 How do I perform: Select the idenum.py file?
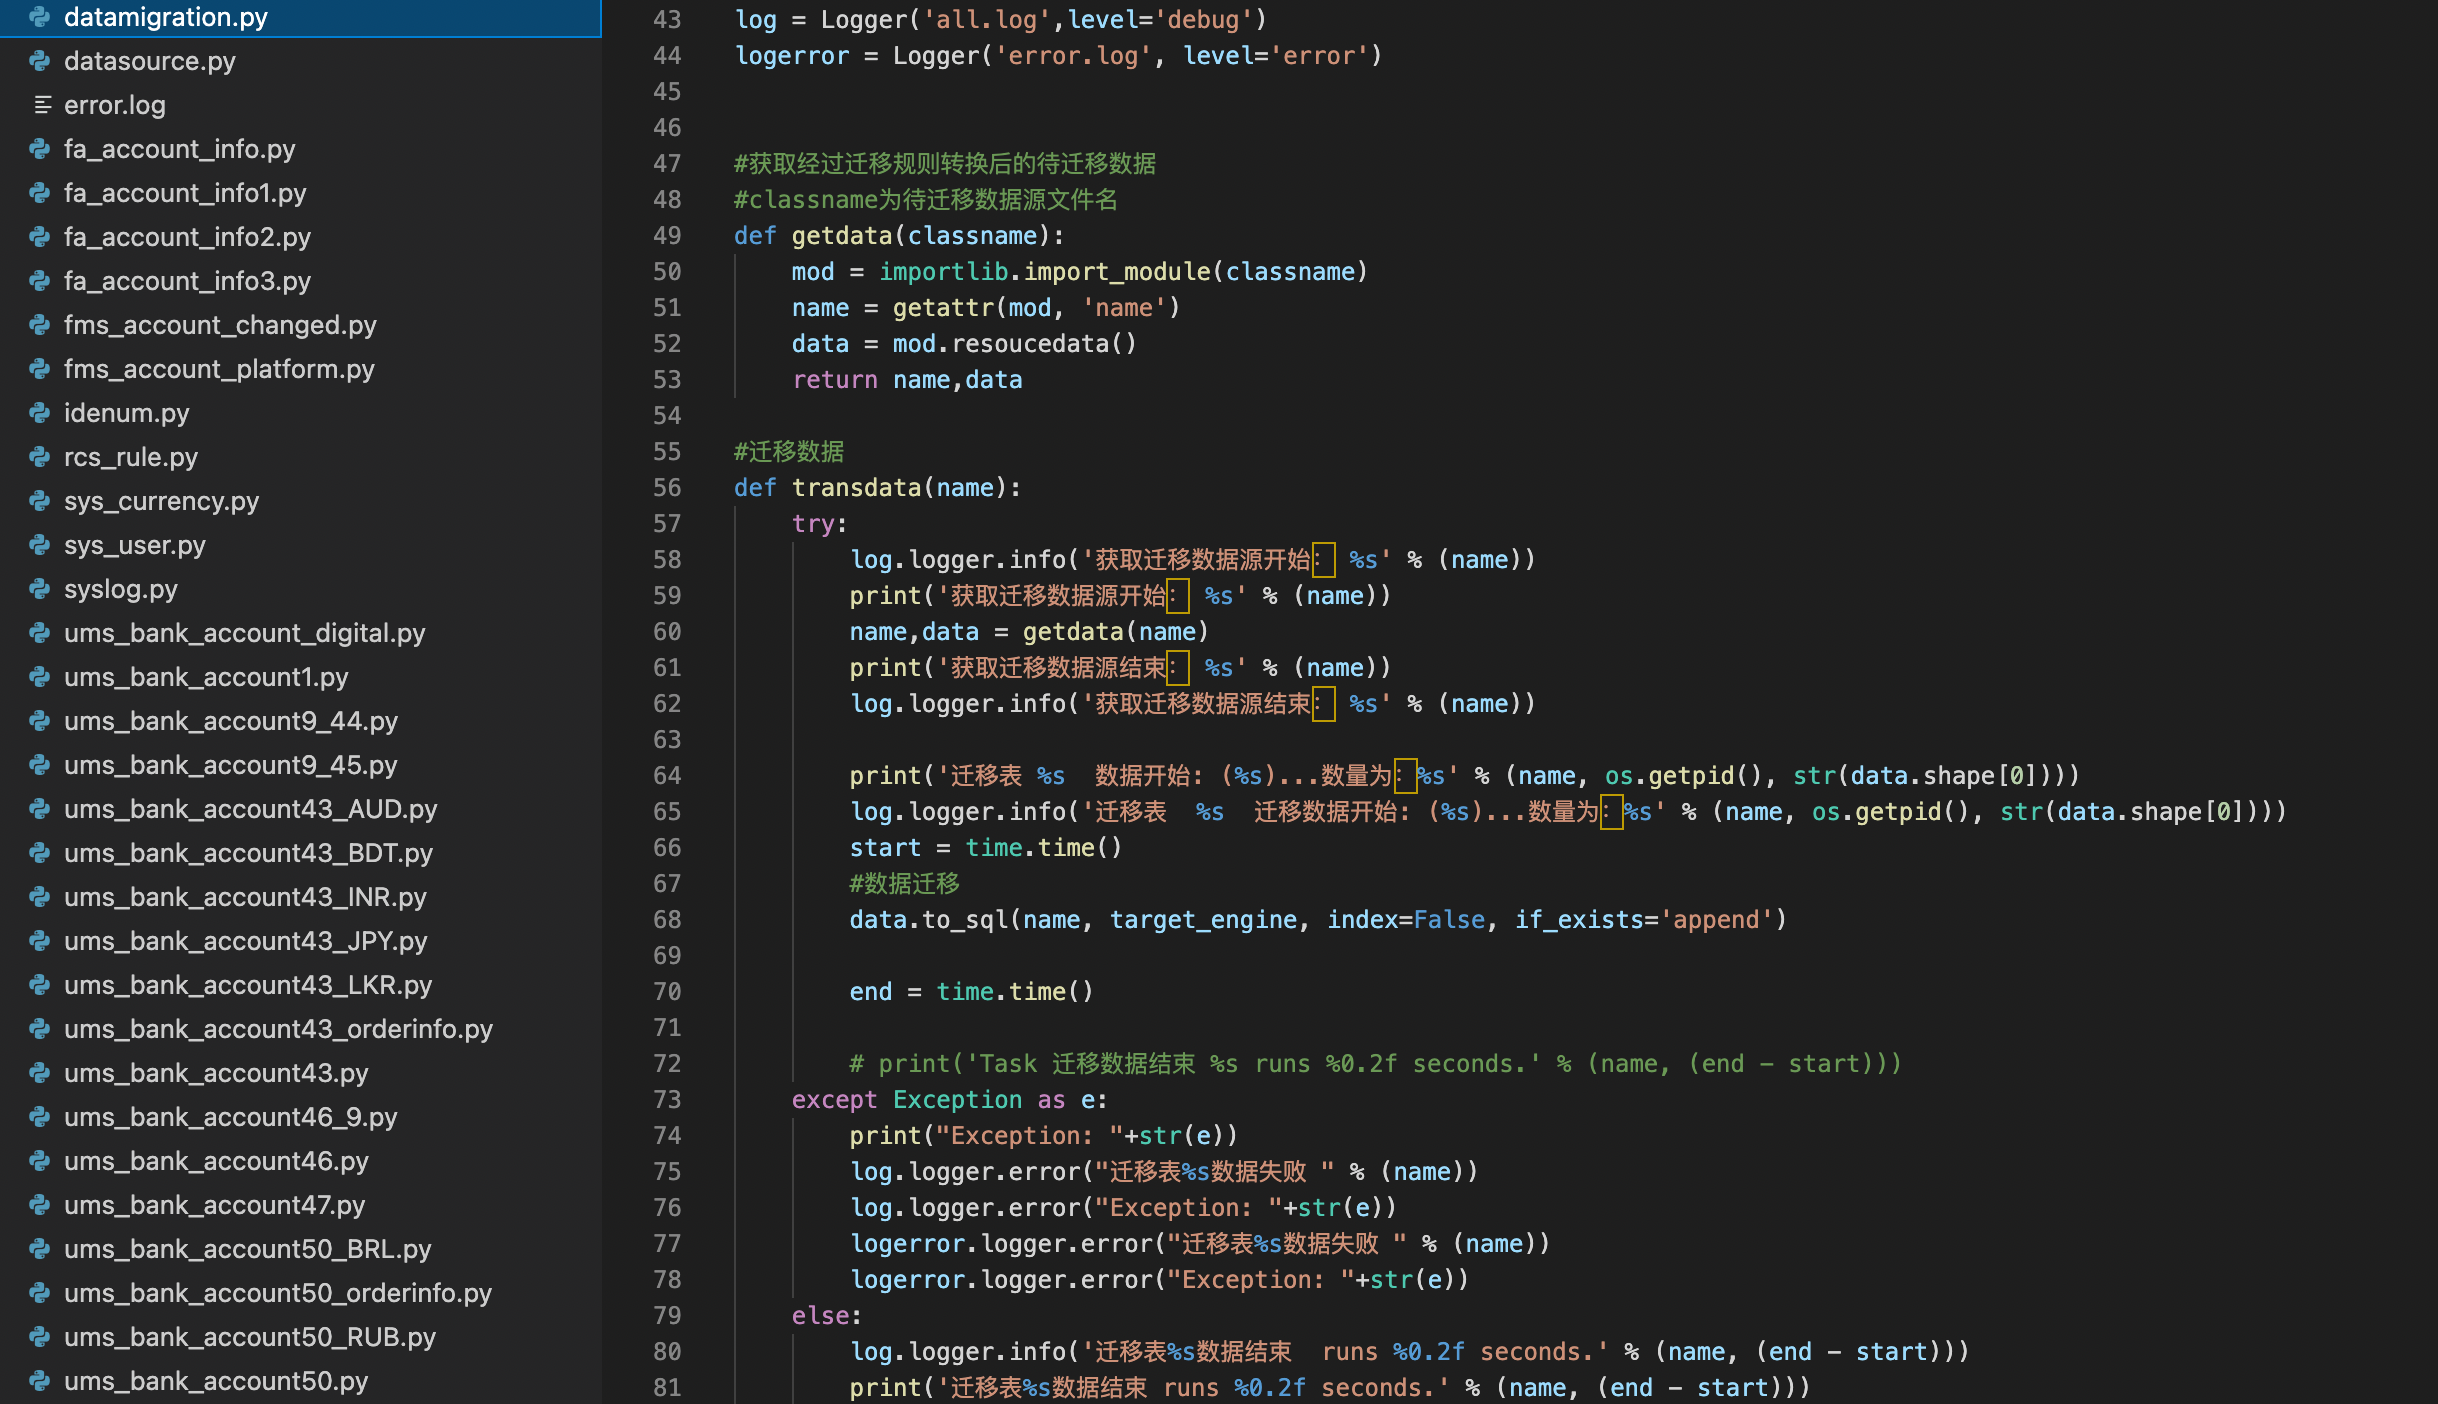point(300,413)
